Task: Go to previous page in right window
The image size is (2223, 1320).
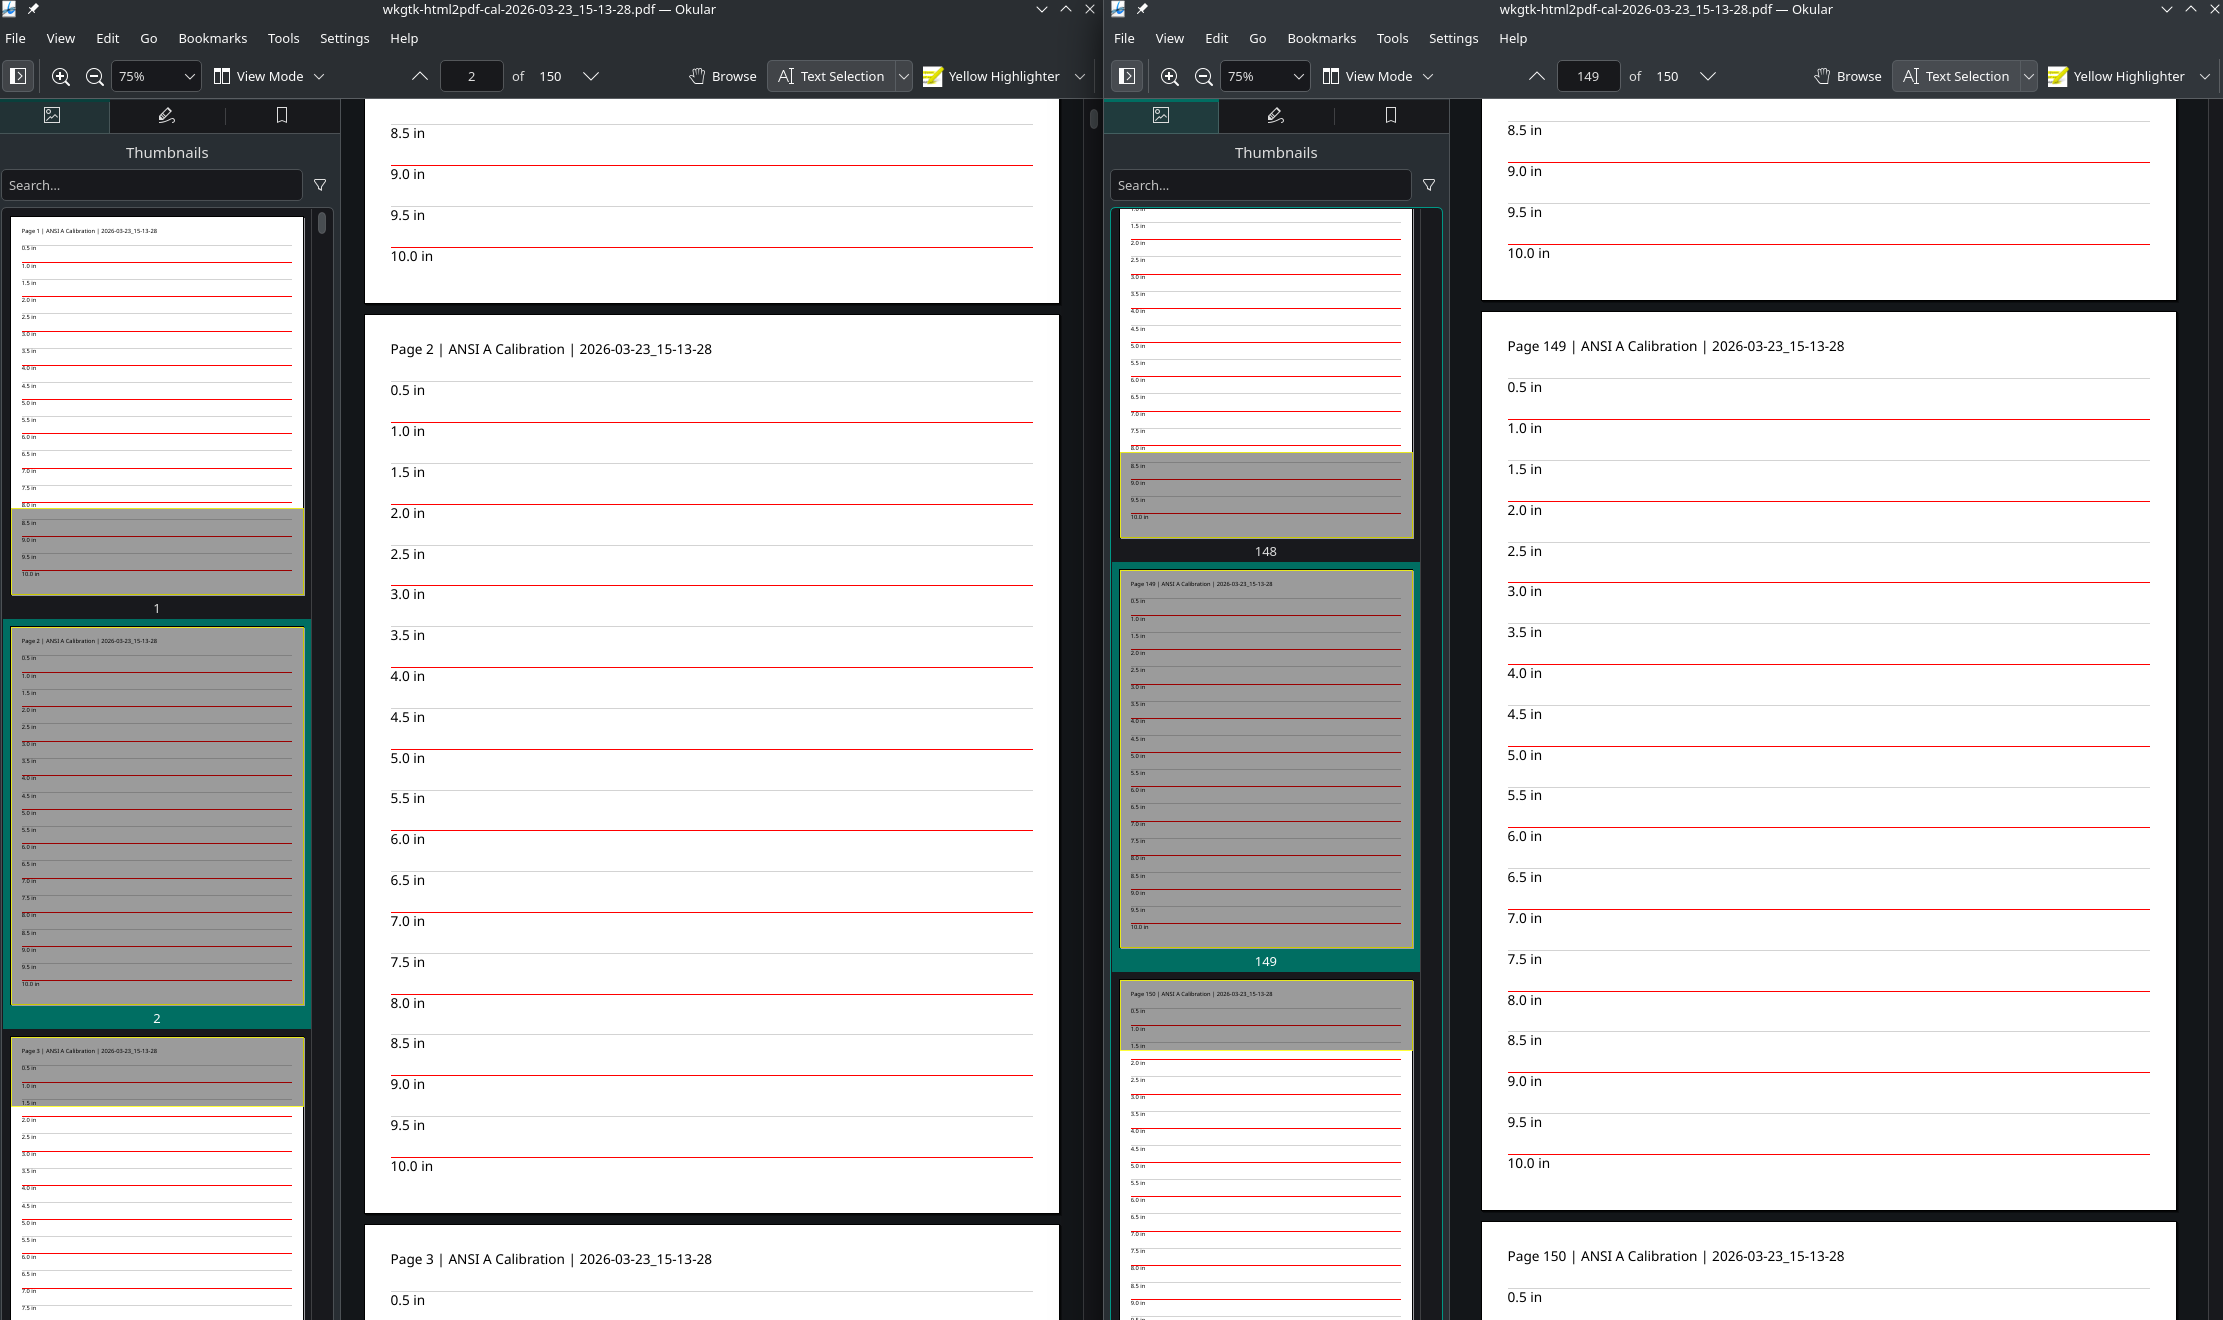Action: [1536, 76]
